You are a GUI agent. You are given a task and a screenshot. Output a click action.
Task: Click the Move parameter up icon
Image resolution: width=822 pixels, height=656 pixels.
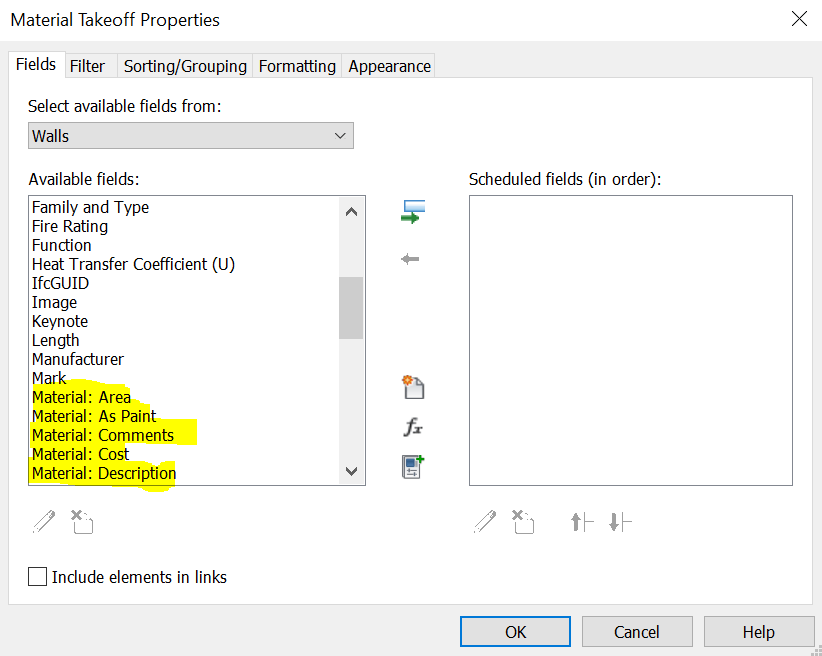pyautogui.click(x=582, y=521)
